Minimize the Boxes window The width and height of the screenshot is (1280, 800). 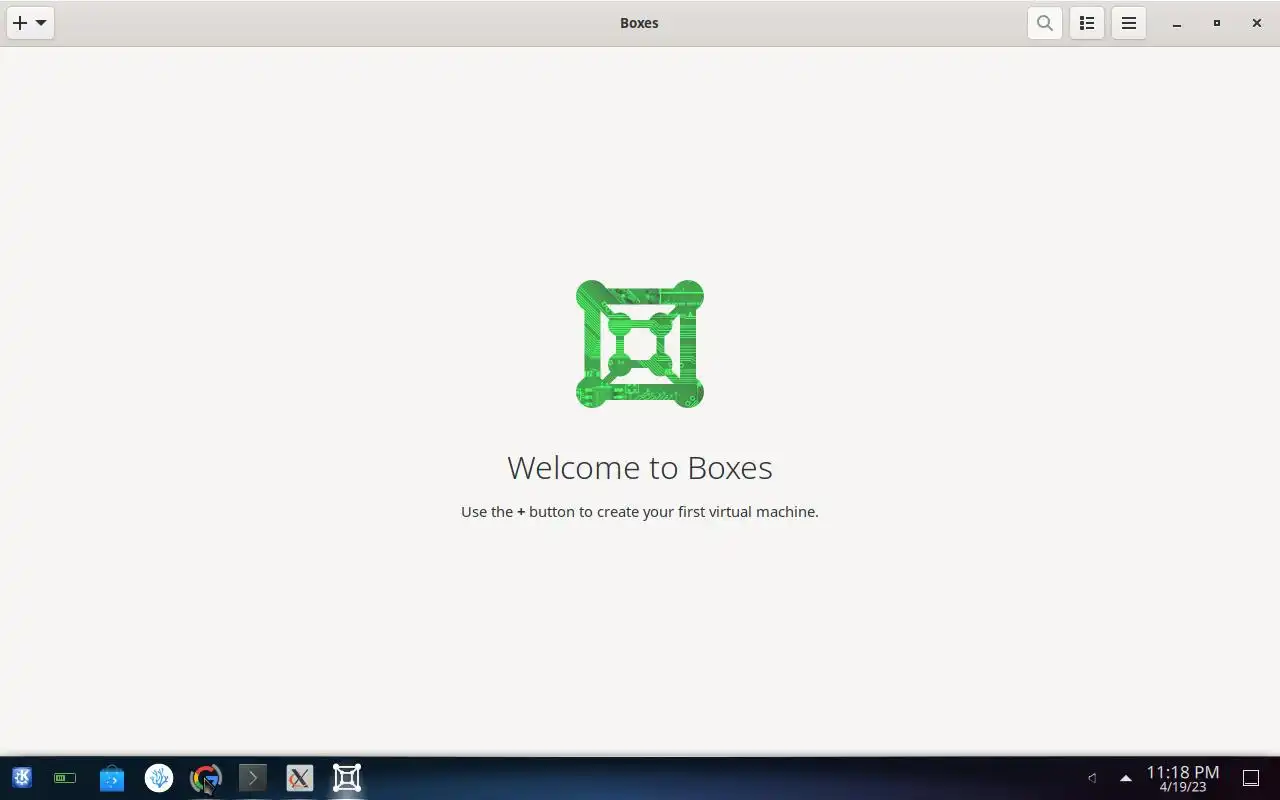point(1177,23)
